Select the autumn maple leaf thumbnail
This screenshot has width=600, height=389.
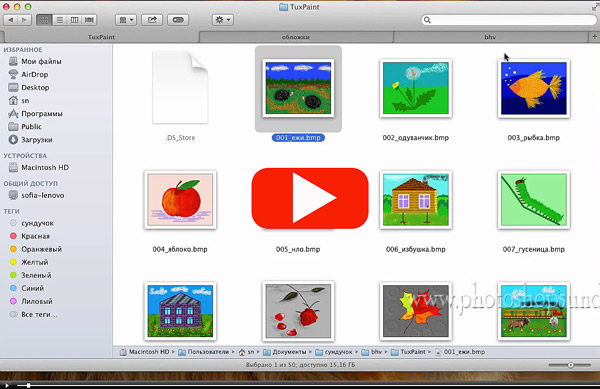[x=416, y=311]
